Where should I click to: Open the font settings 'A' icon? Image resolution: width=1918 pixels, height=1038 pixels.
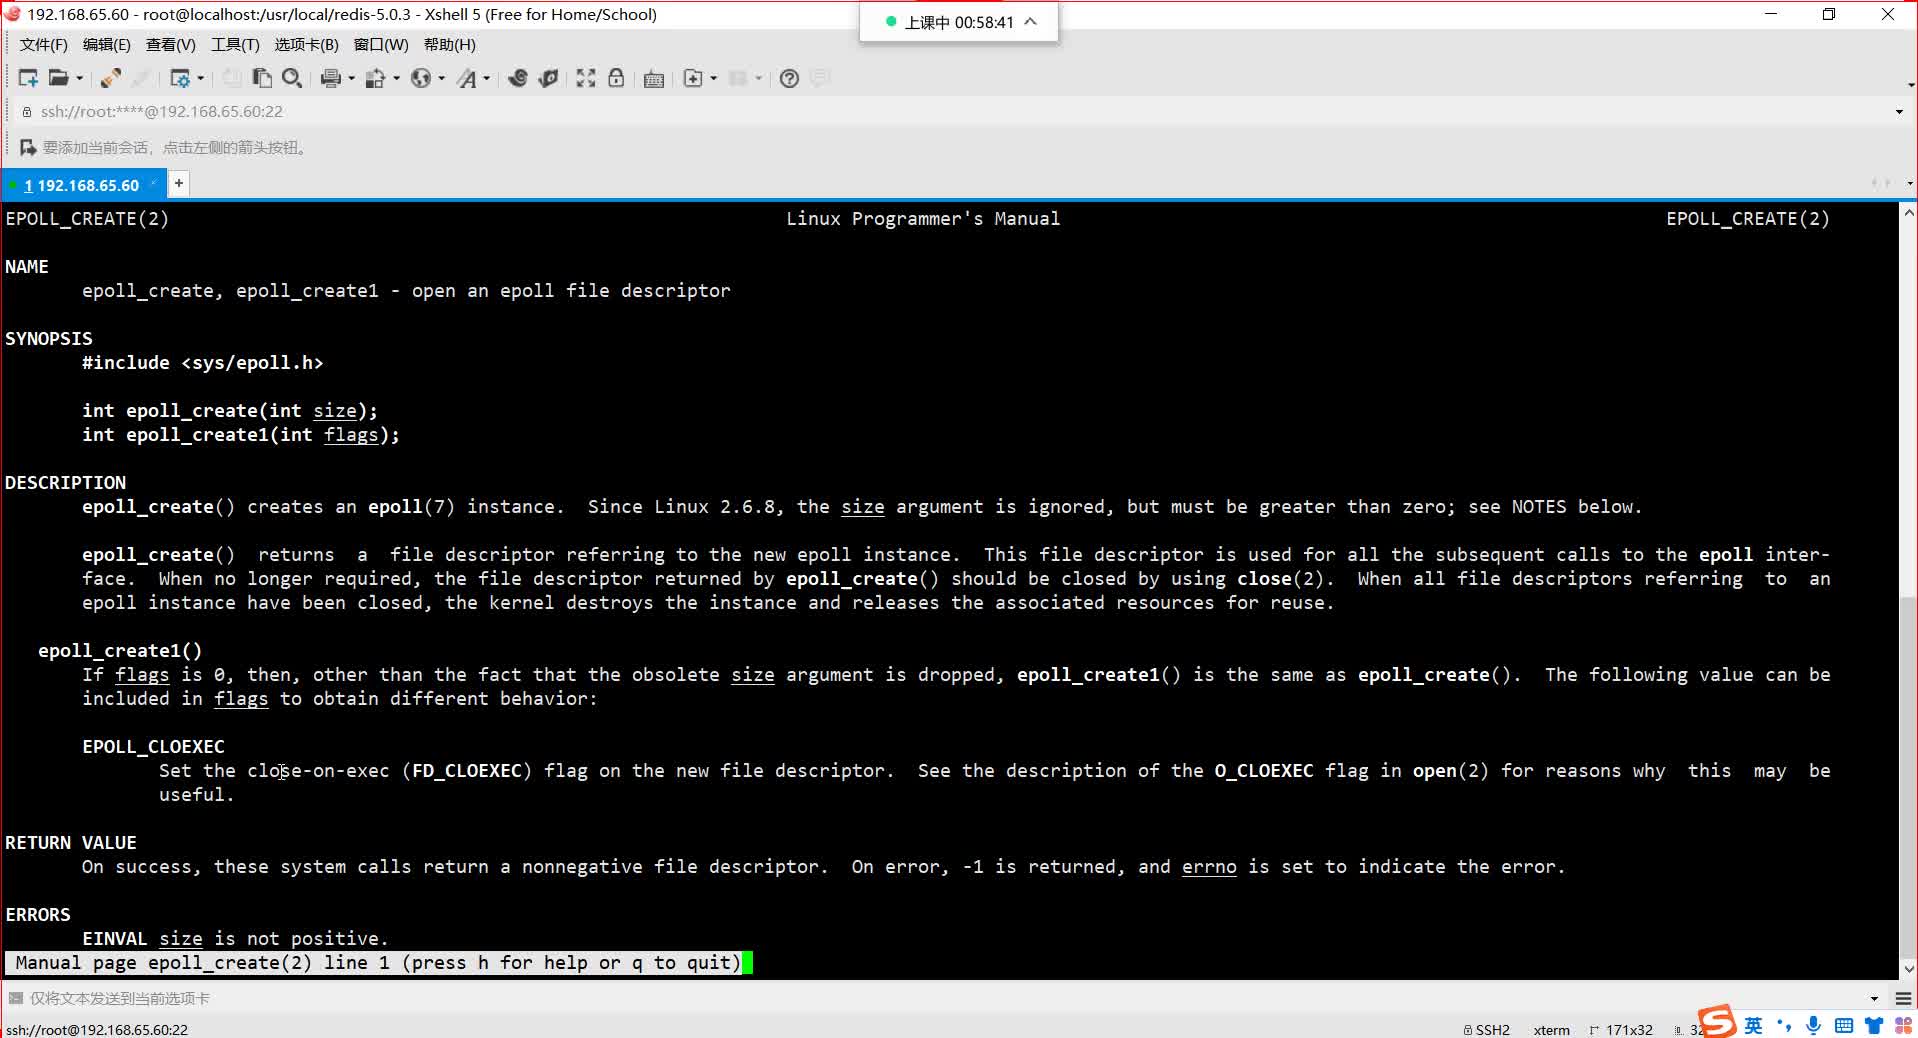pos(467,78)
